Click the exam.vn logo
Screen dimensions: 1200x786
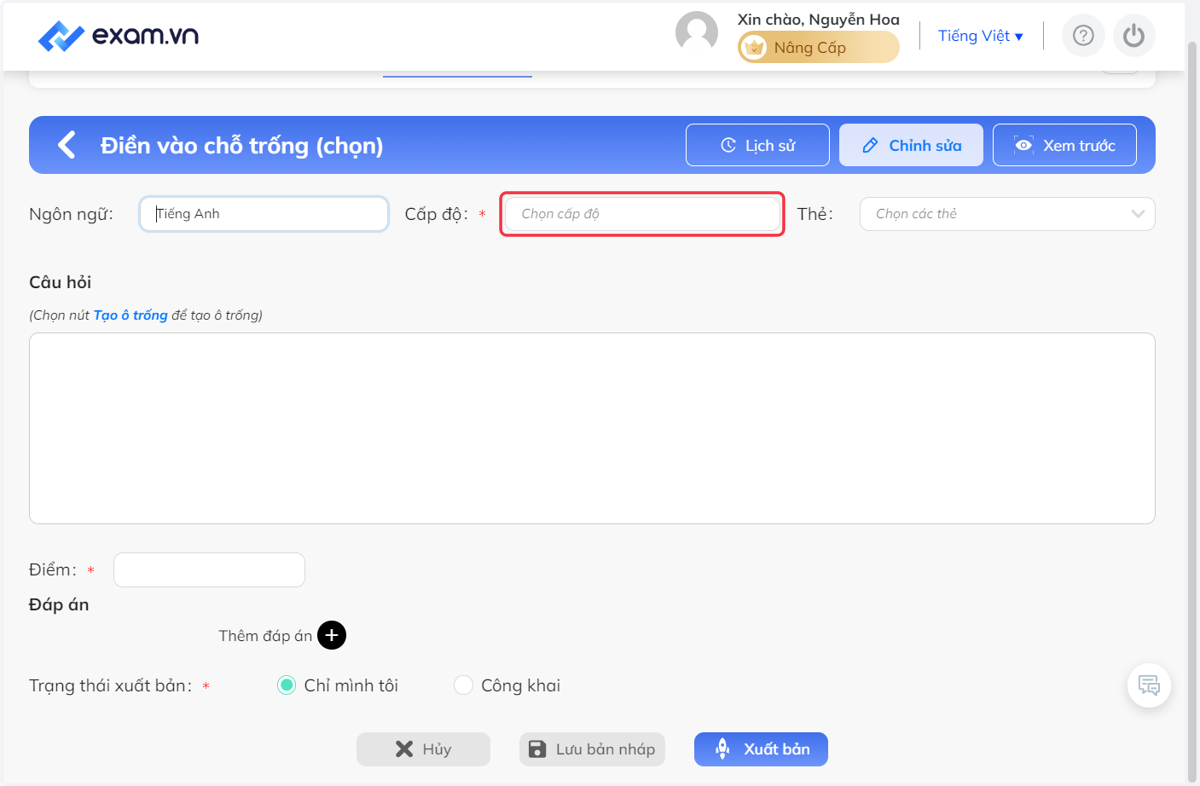(118, 36)
